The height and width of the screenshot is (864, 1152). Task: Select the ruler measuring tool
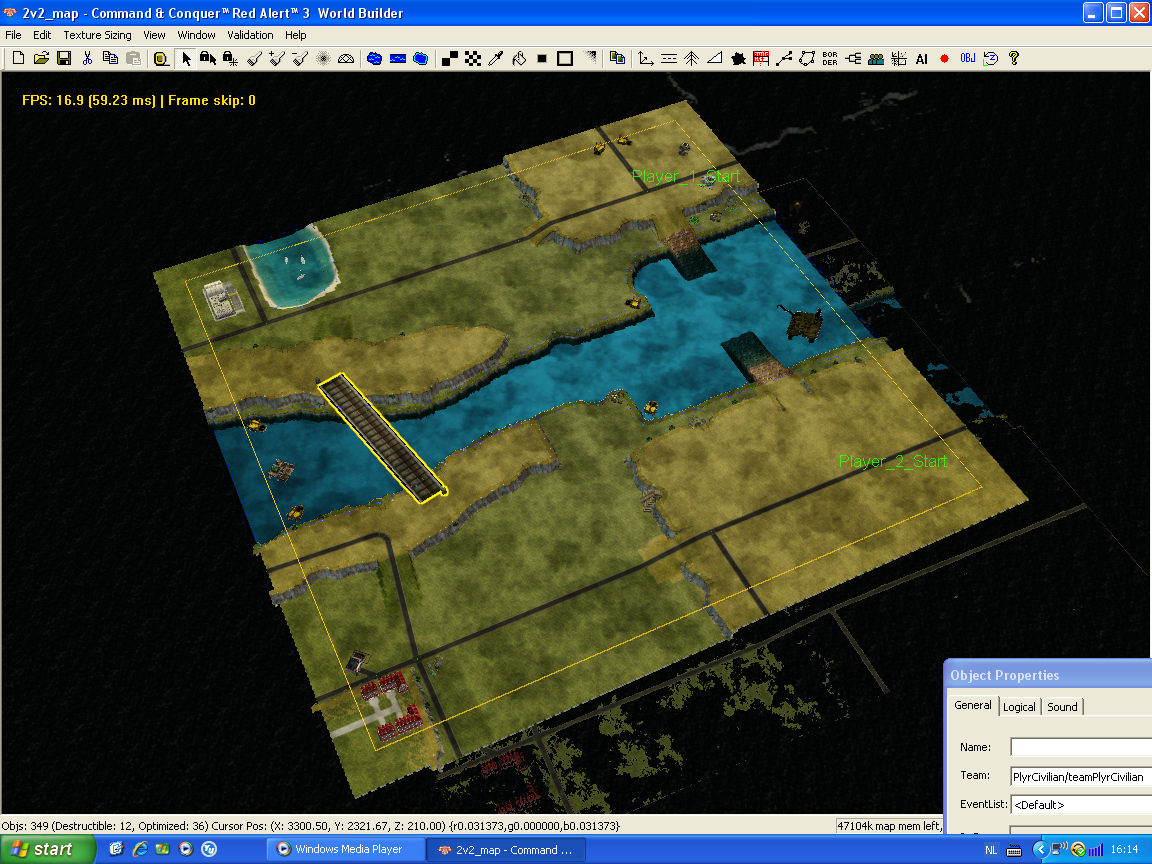pos(161,59)
